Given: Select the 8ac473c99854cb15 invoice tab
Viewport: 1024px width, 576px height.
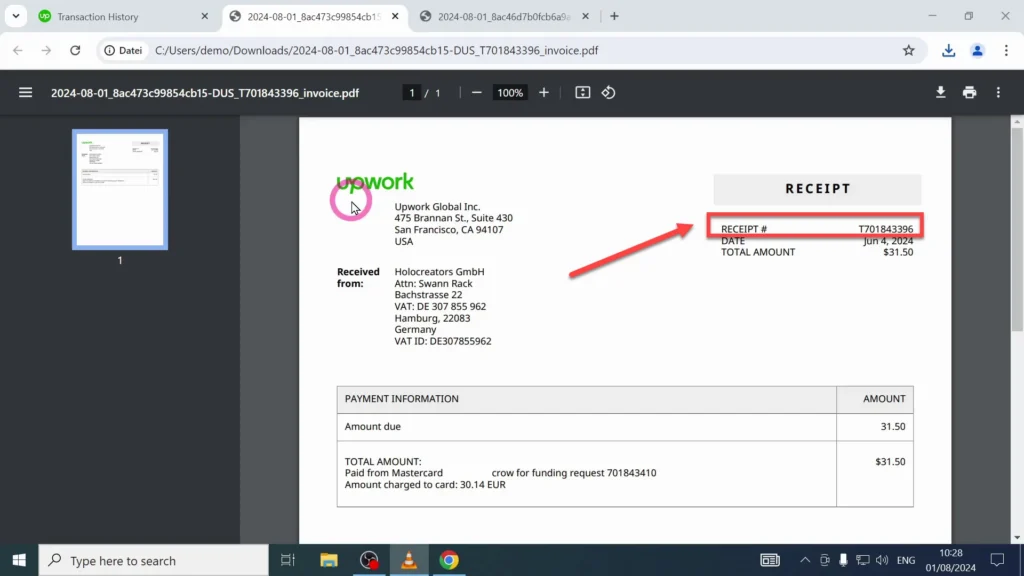Looking at the screenshot, I should tap(314, 16).
